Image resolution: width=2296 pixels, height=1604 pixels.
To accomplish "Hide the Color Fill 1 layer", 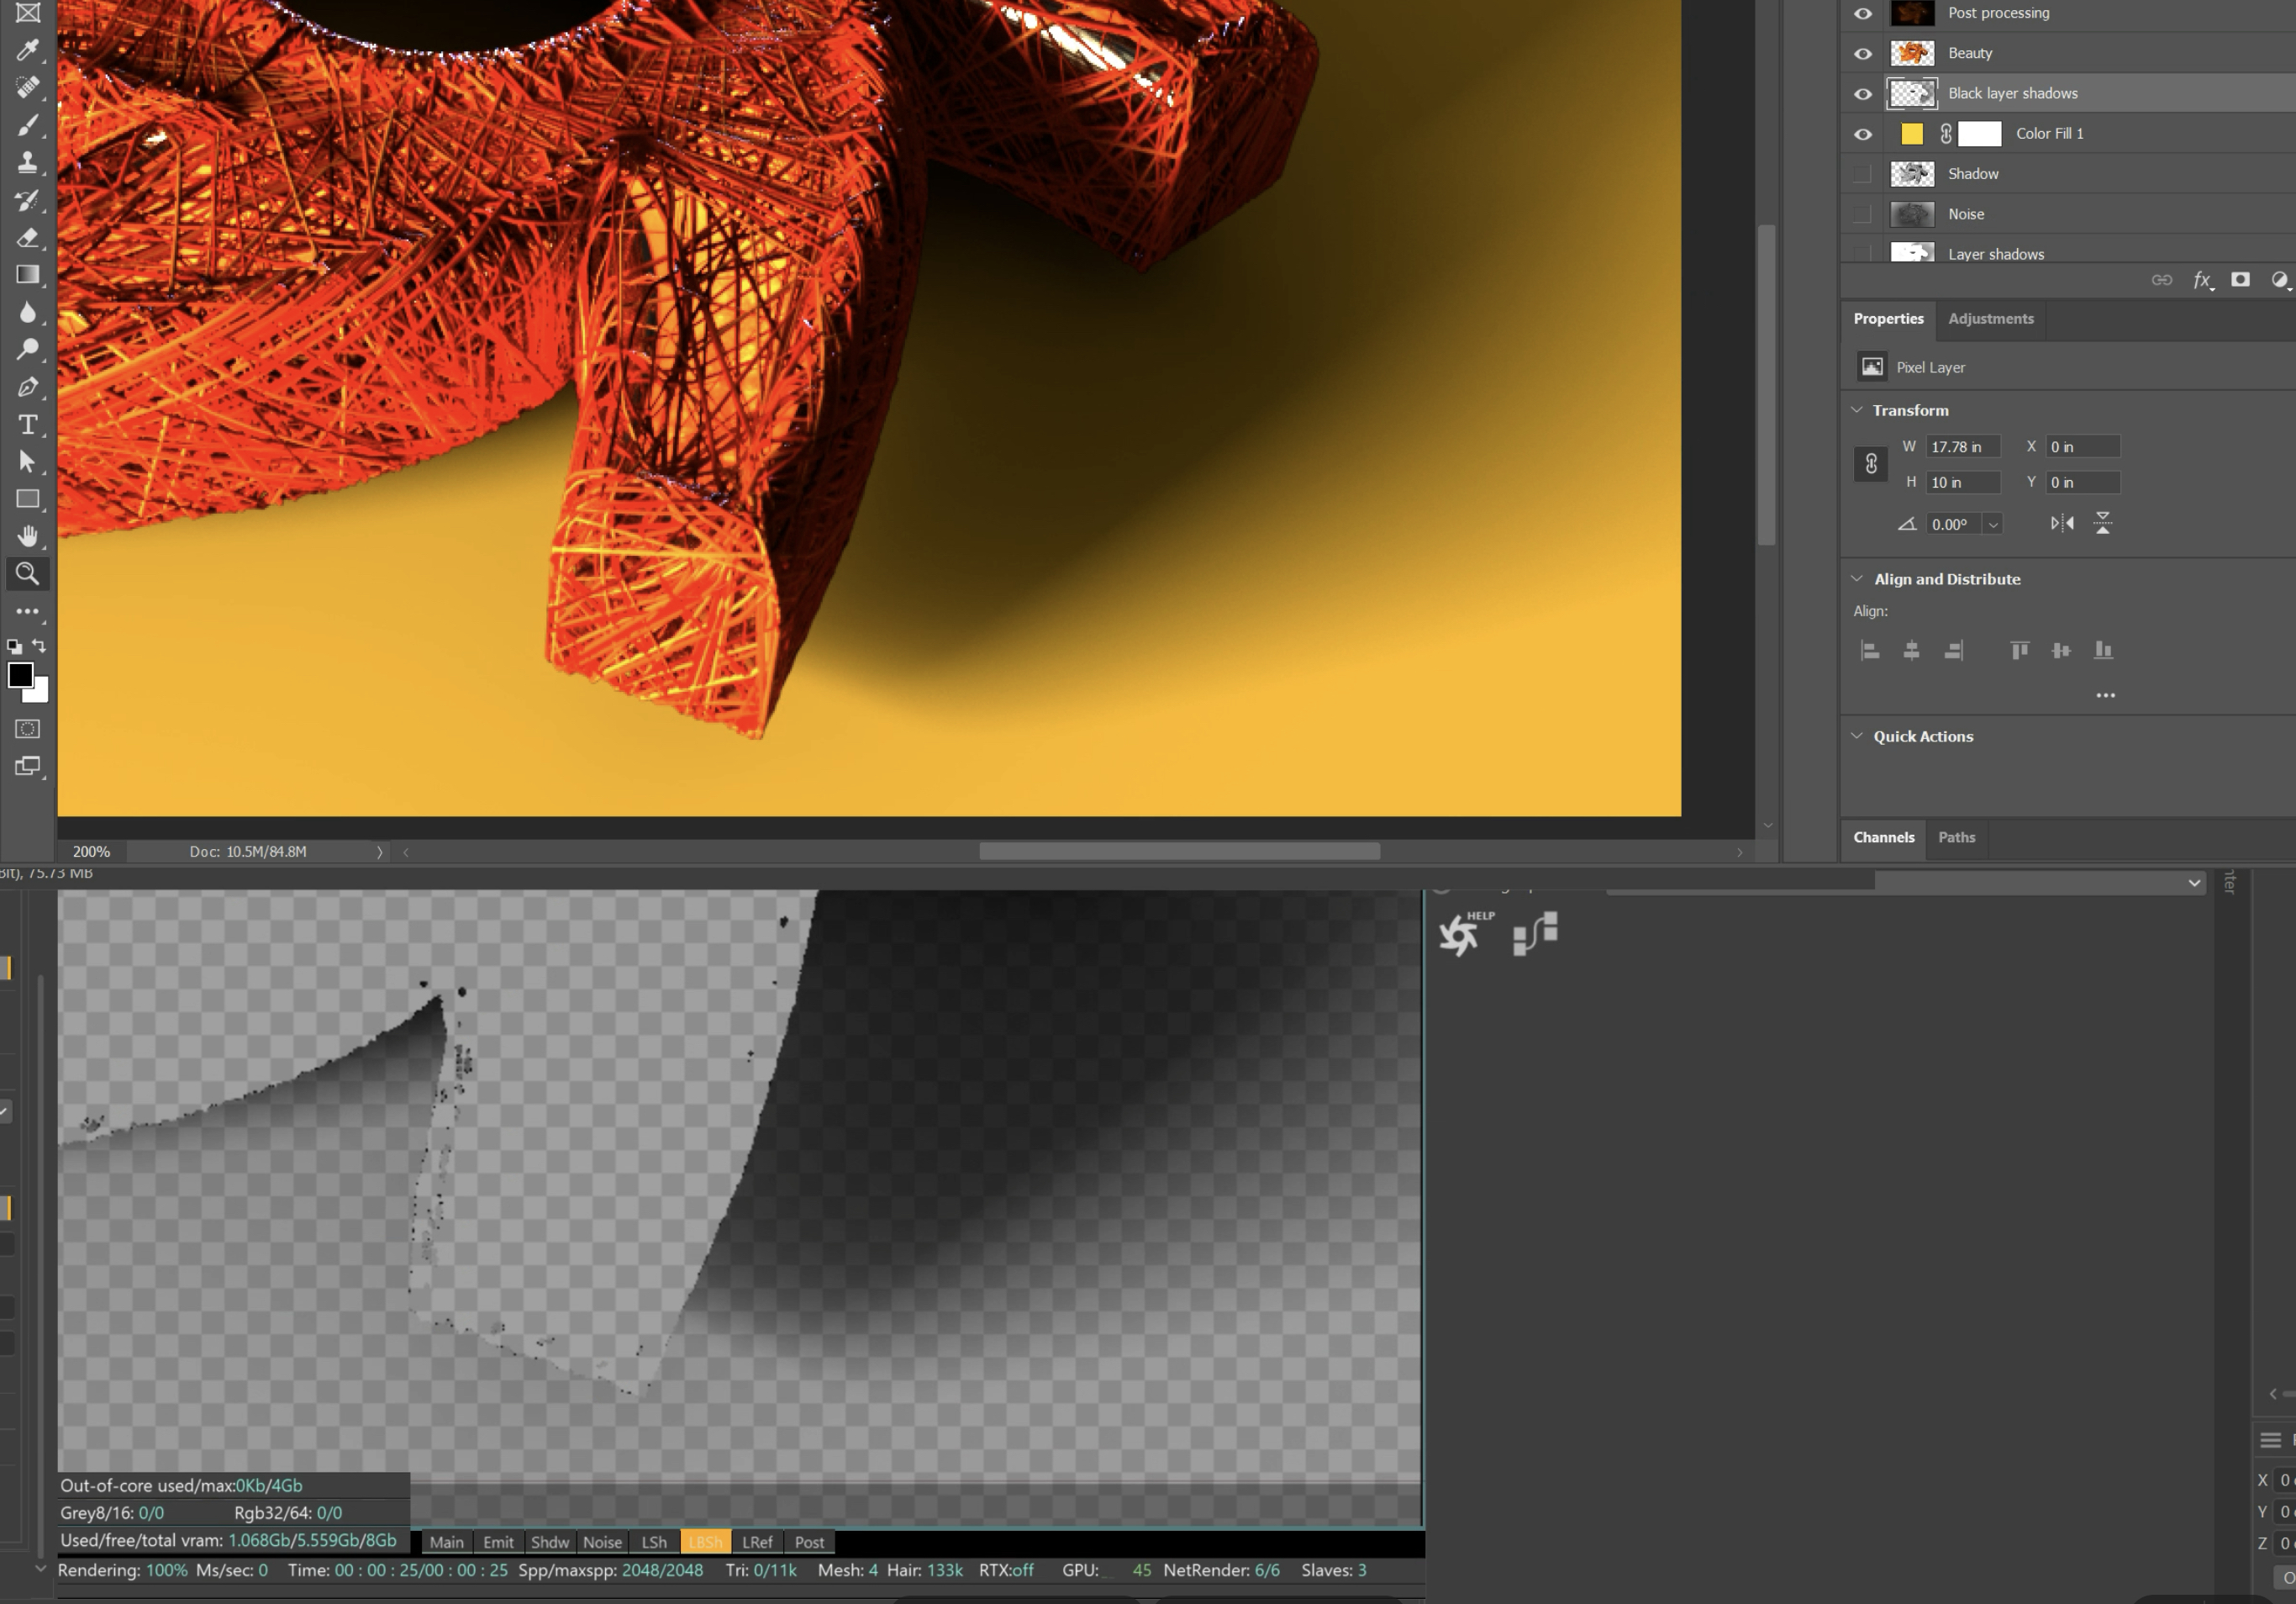I will point(1862,134).
